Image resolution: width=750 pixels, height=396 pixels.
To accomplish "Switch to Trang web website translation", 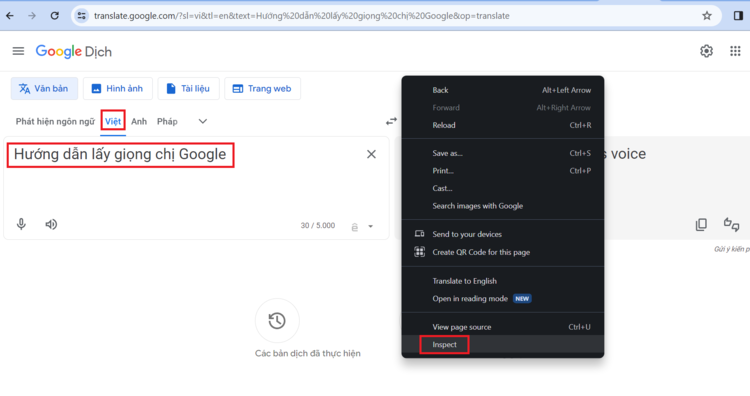I will click(262, 88).
